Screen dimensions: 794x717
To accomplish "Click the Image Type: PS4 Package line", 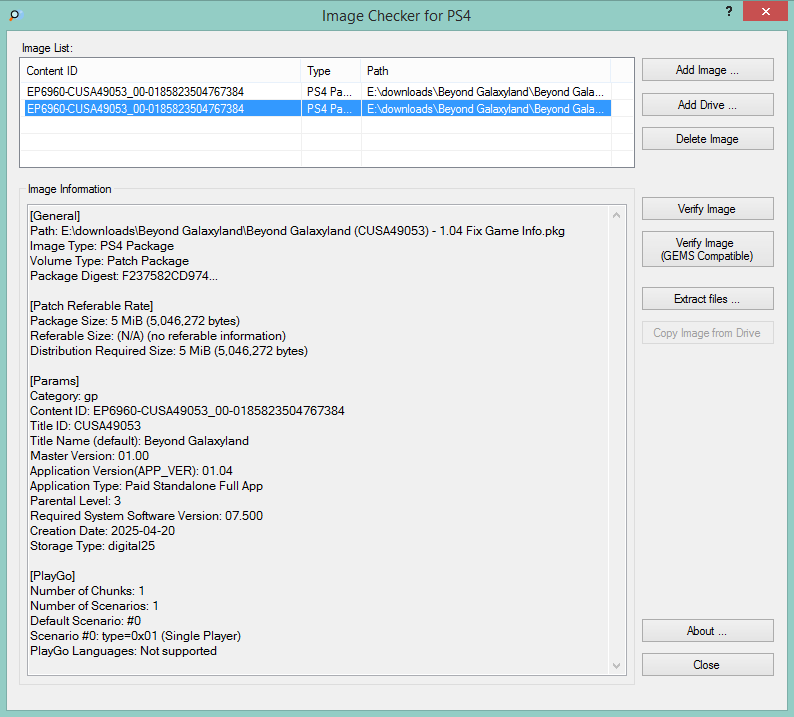I will pyautogui.click(x=102, y=246).
